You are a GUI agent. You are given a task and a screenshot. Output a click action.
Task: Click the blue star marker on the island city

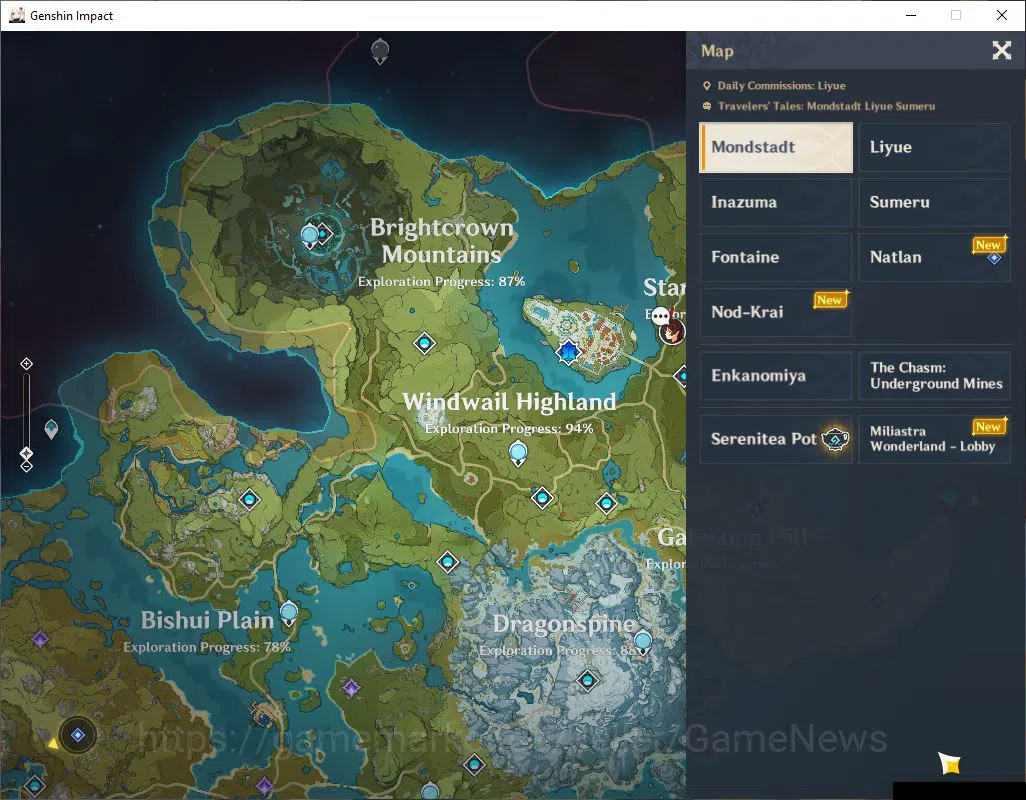coord(568,352)
